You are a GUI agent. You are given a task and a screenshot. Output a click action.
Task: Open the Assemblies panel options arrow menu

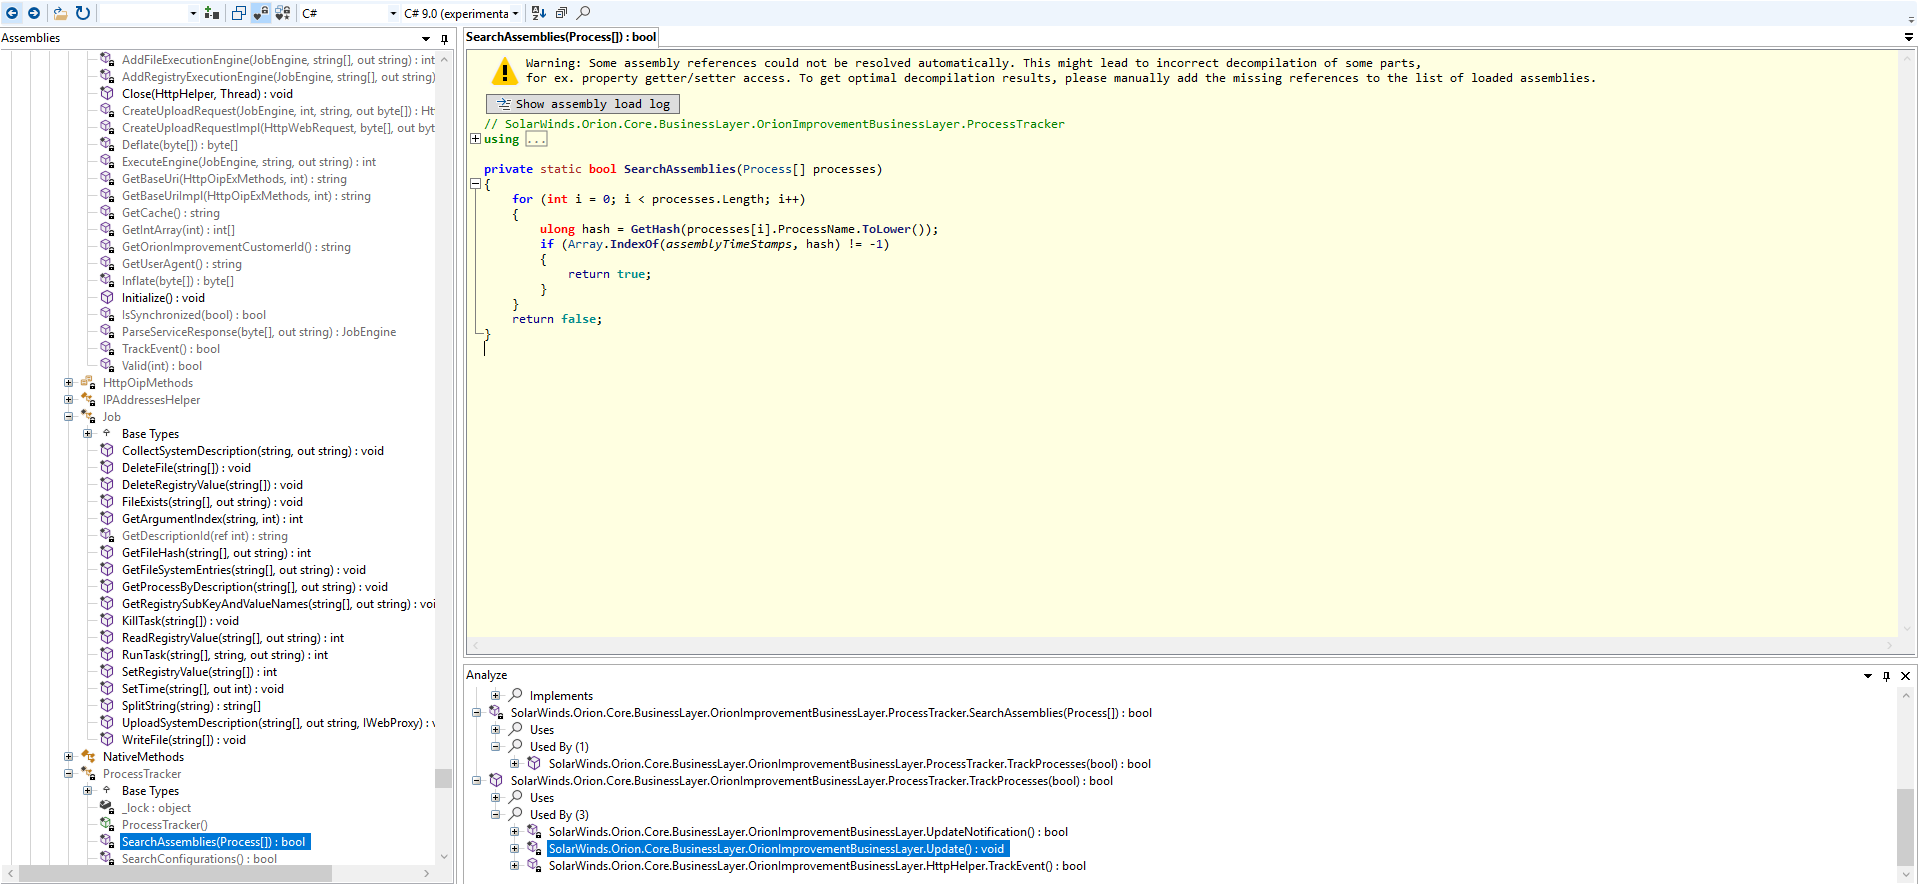(x=426, y=39)
